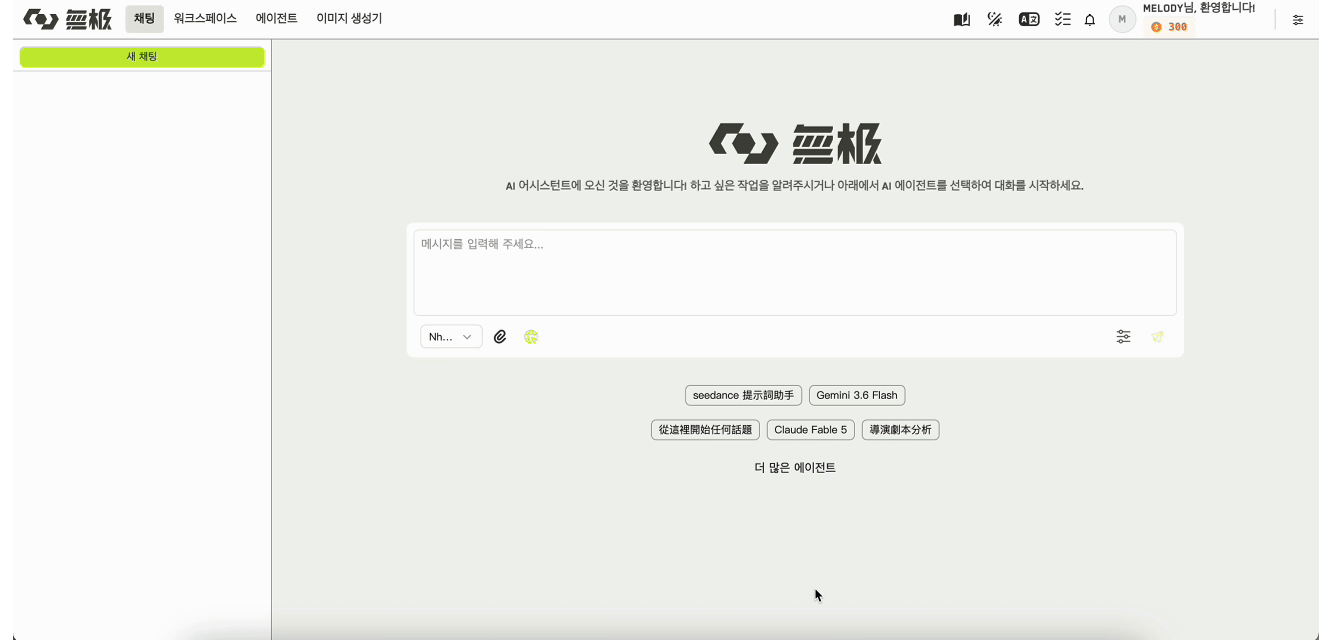Viewport: 1332px width, 640px height.
Task: Toggle the dark mode moon icon
Action: coord(995,19)
